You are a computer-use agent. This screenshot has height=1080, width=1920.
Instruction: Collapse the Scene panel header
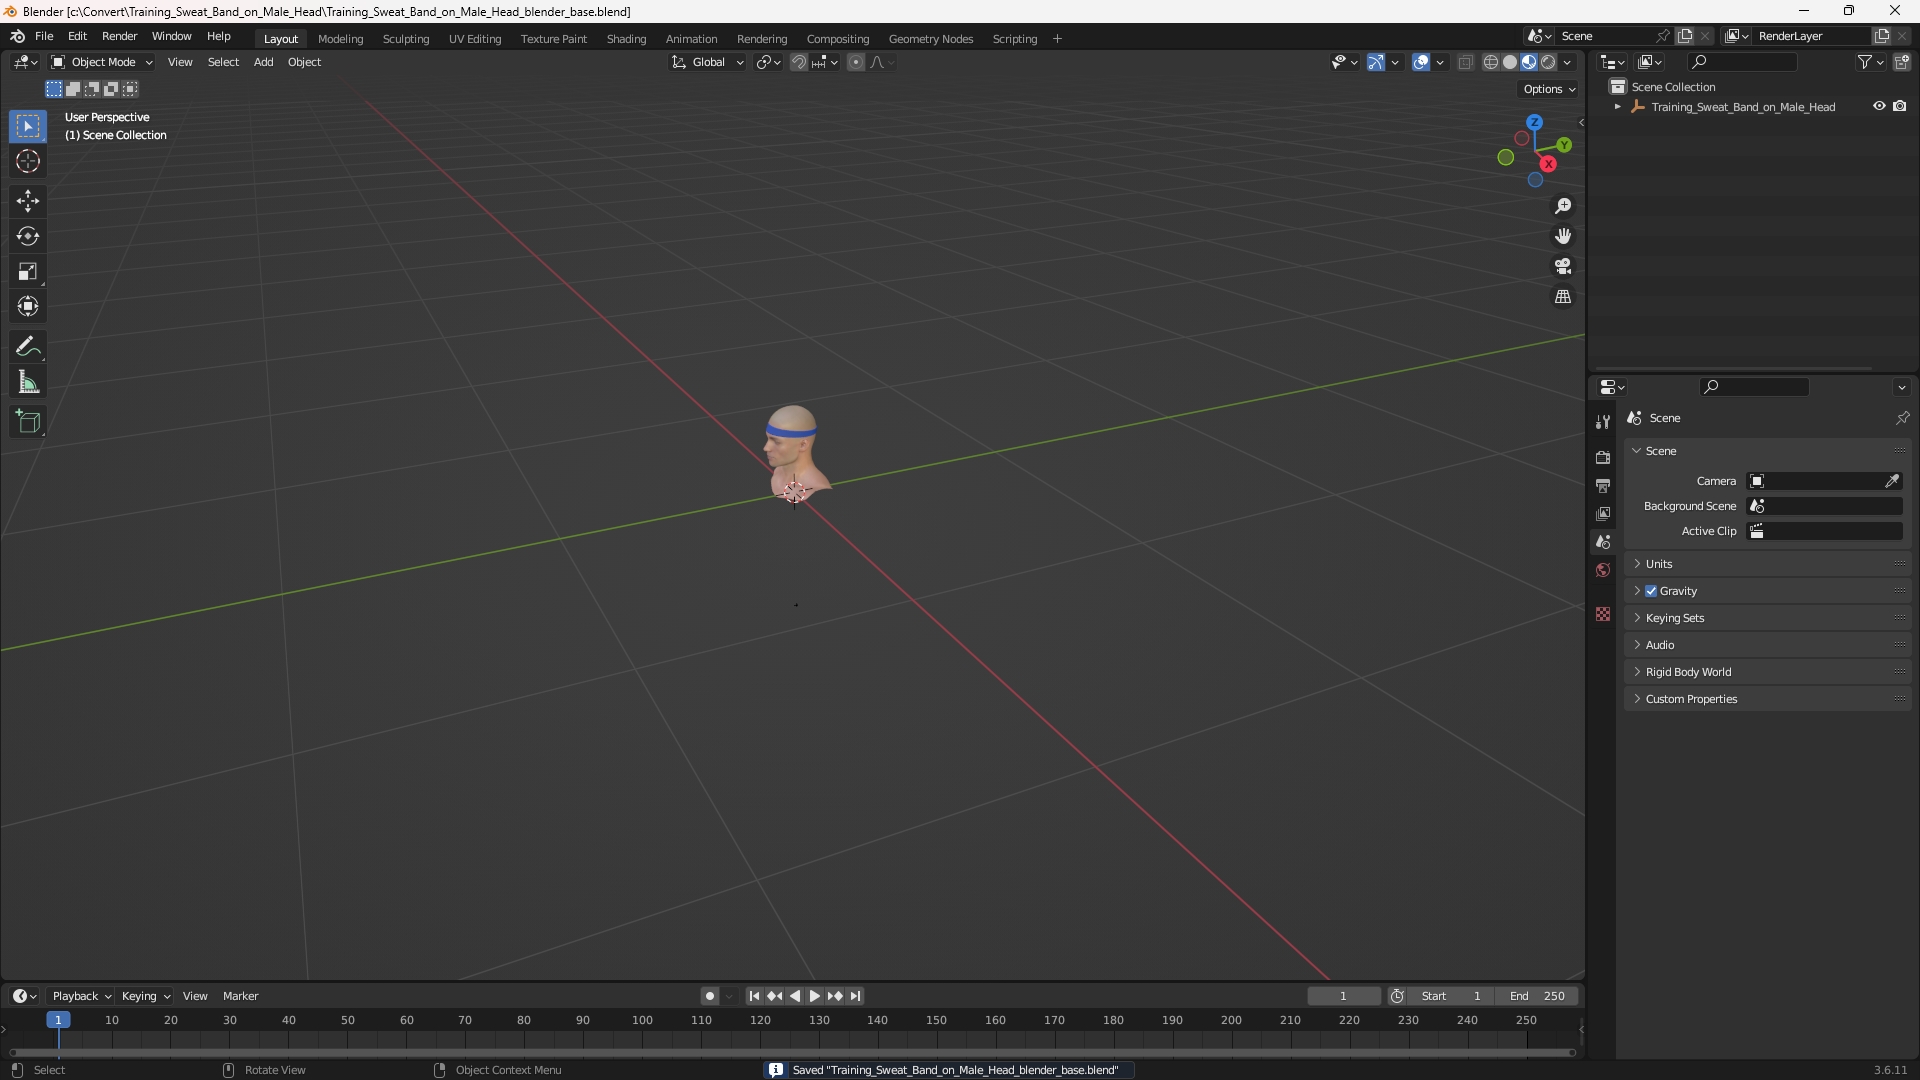coord(1767,451)
